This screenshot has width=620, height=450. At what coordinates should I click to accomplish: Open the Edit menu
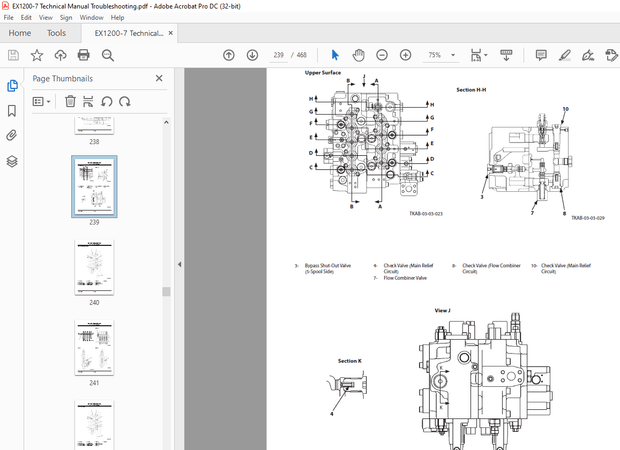click(26, 17)
